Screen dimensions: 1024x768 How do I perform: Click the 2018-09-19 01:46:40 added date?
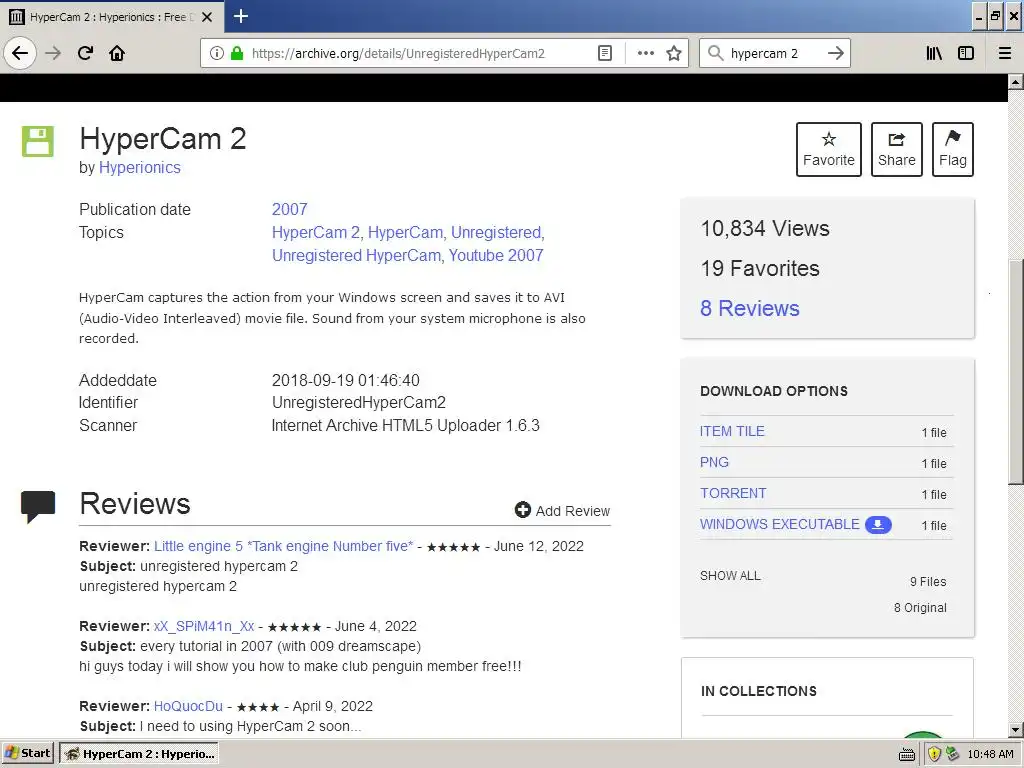[x=345, y=380]
